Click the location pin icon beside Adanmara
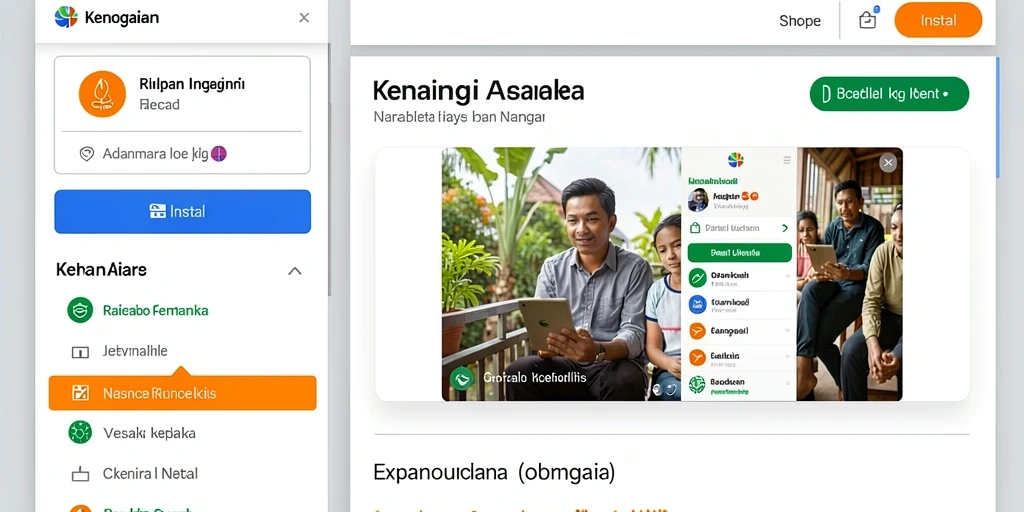Screen dimensions: 1024x512 coord(86,154)
